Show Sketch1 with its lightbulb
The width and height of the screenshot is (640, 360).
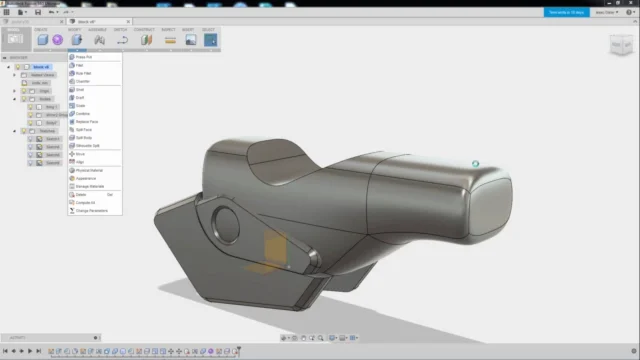point(30,139)
